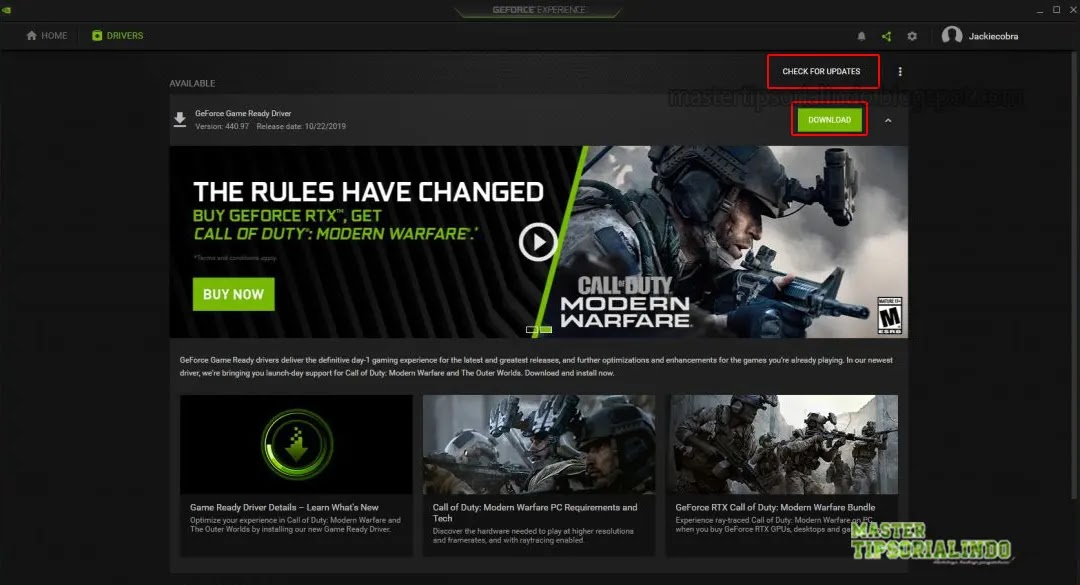Switch to the DRIVERS tab
The image size is (1080, 585).
[118, 36]
